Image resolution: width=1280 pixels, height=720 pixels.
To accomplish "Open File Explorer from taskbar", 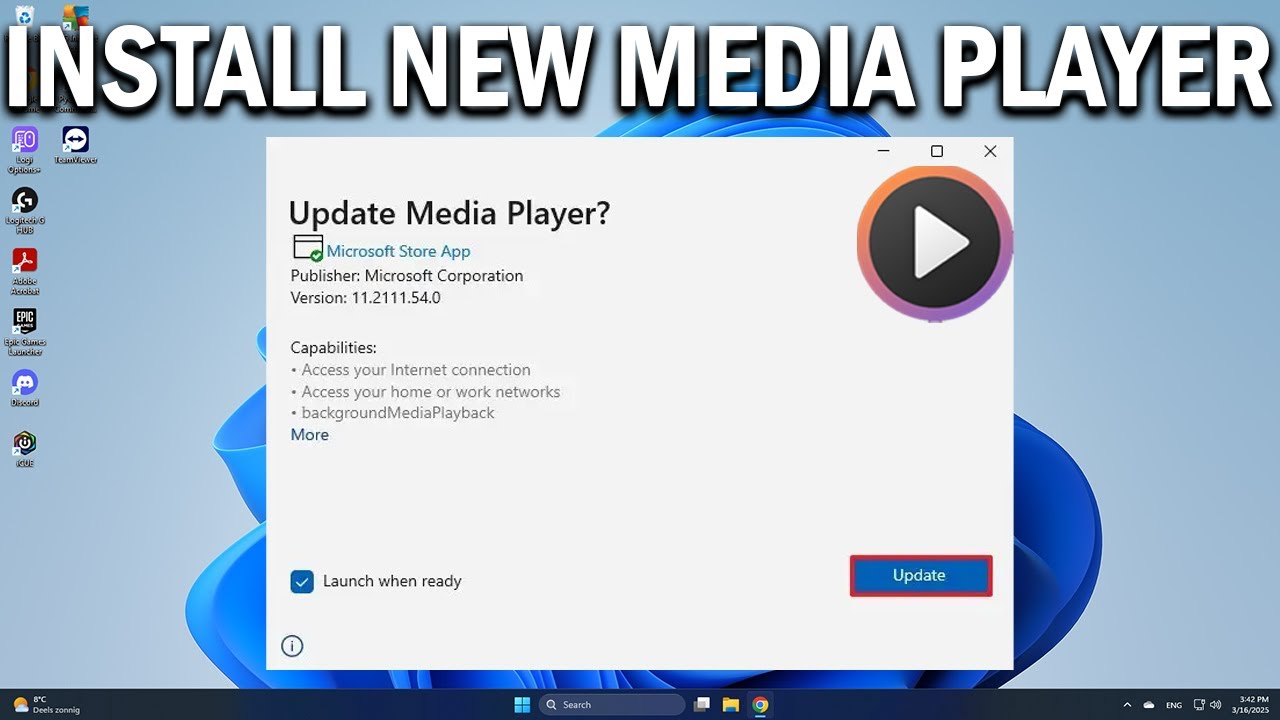I will click(731, 705).
